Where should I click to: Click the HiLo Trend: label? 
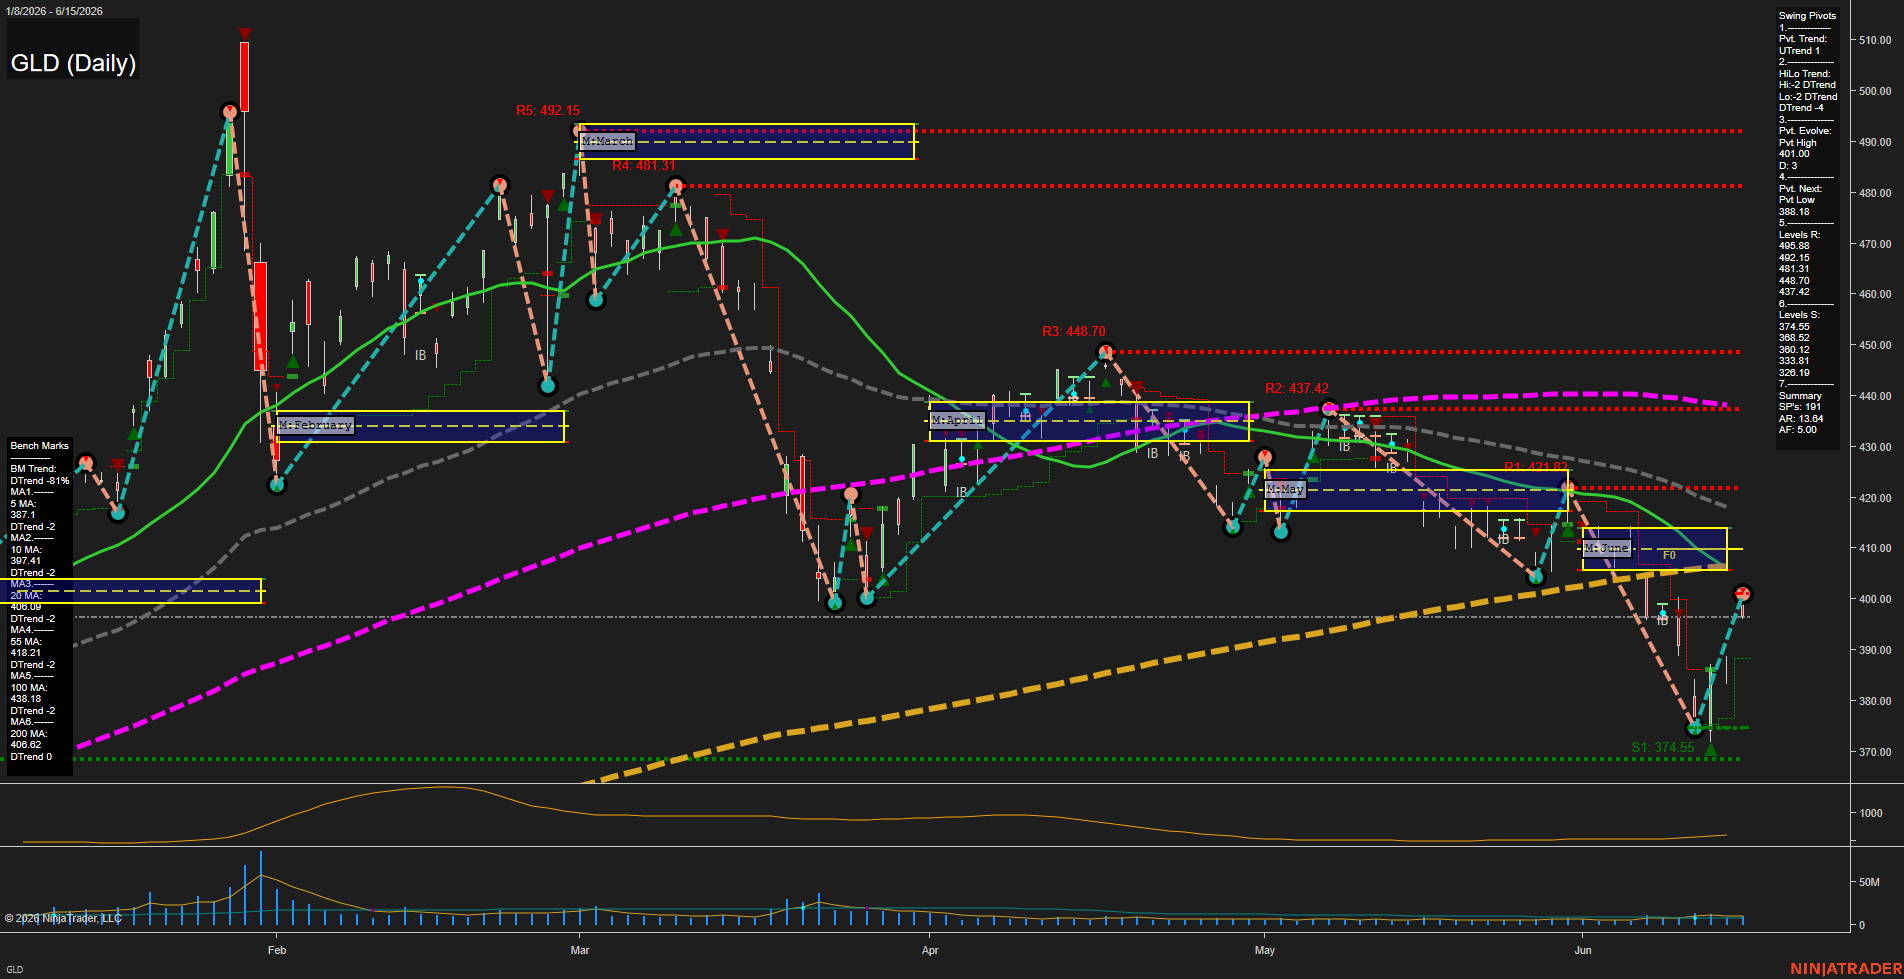pyautogui.click(x=1804, y=74)
